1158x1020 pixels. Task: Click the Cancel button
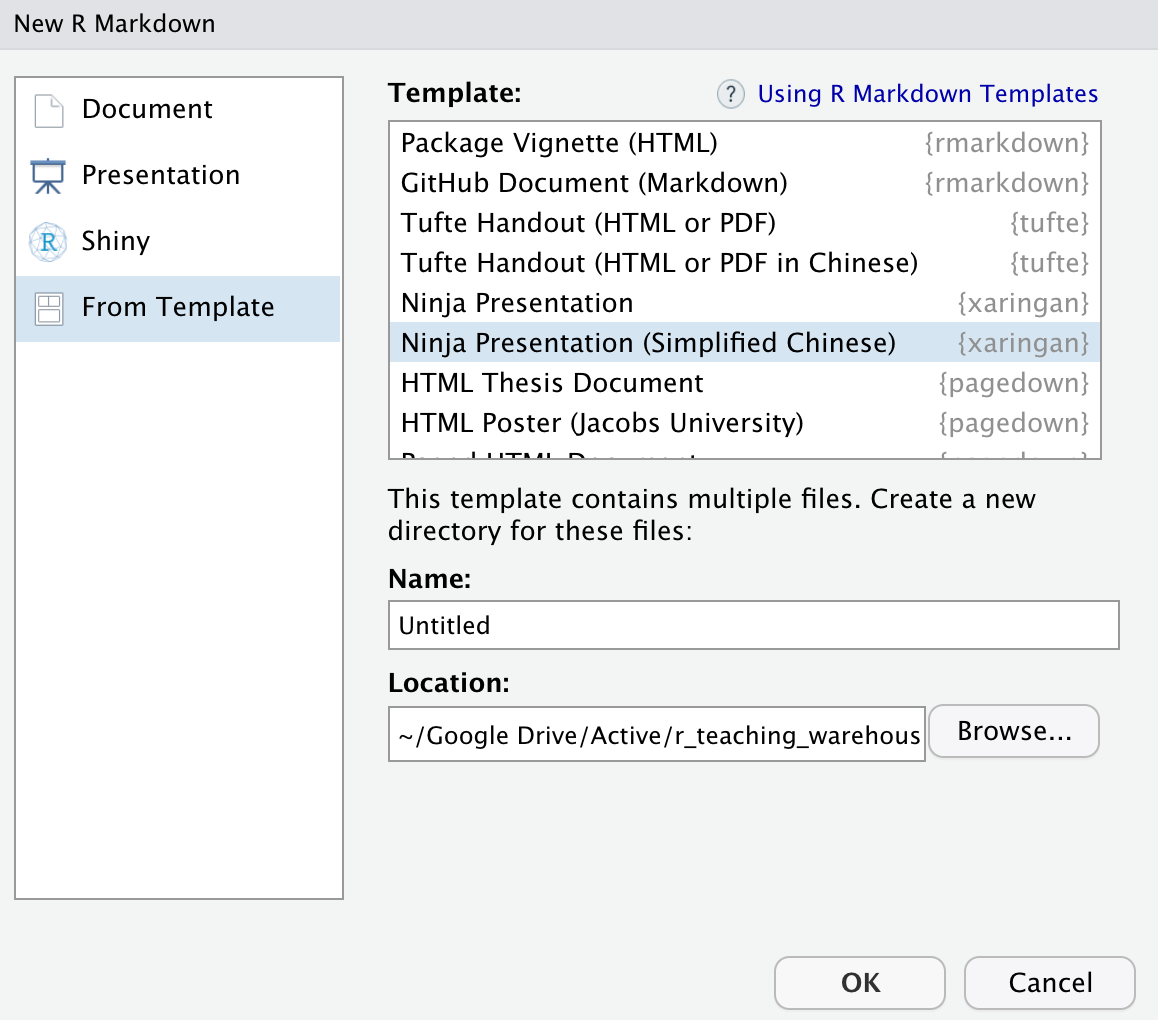coord(1049,982)
